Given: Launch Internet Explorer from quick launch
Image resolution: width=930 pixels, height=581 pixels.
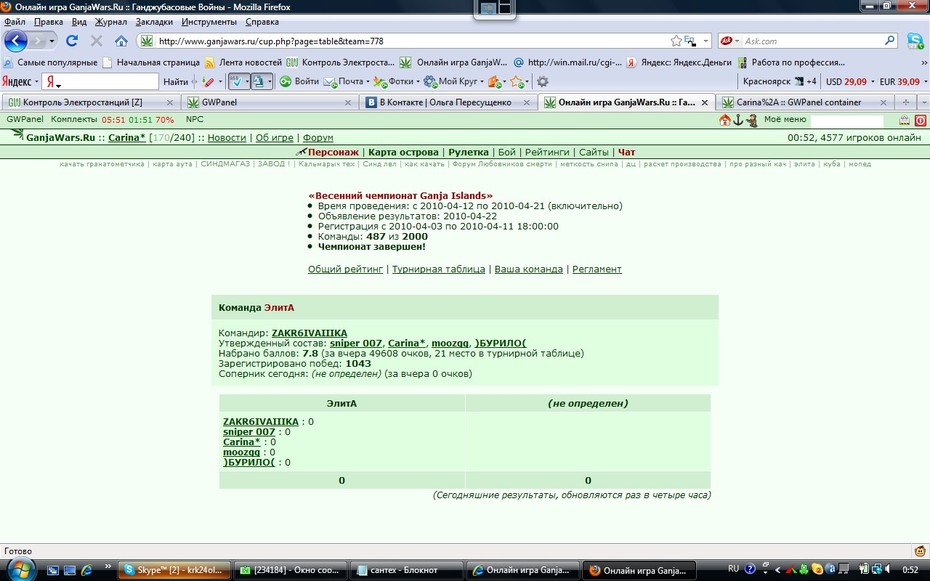Looking at the screenshot, I should click(x=87, y=570).
